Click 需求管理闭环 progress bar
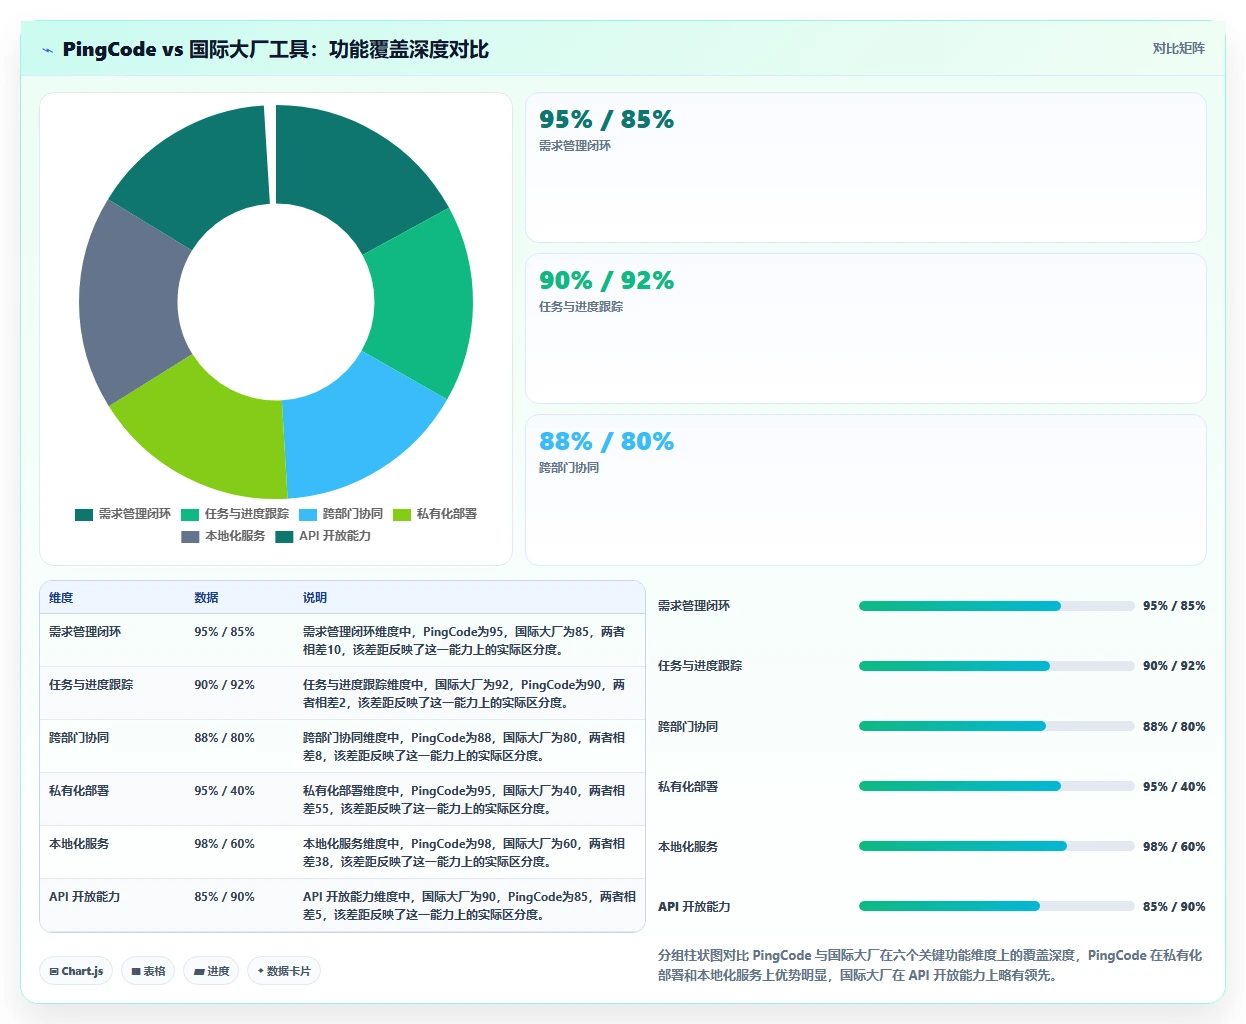1246x1024 pixels. coord(997,606)
